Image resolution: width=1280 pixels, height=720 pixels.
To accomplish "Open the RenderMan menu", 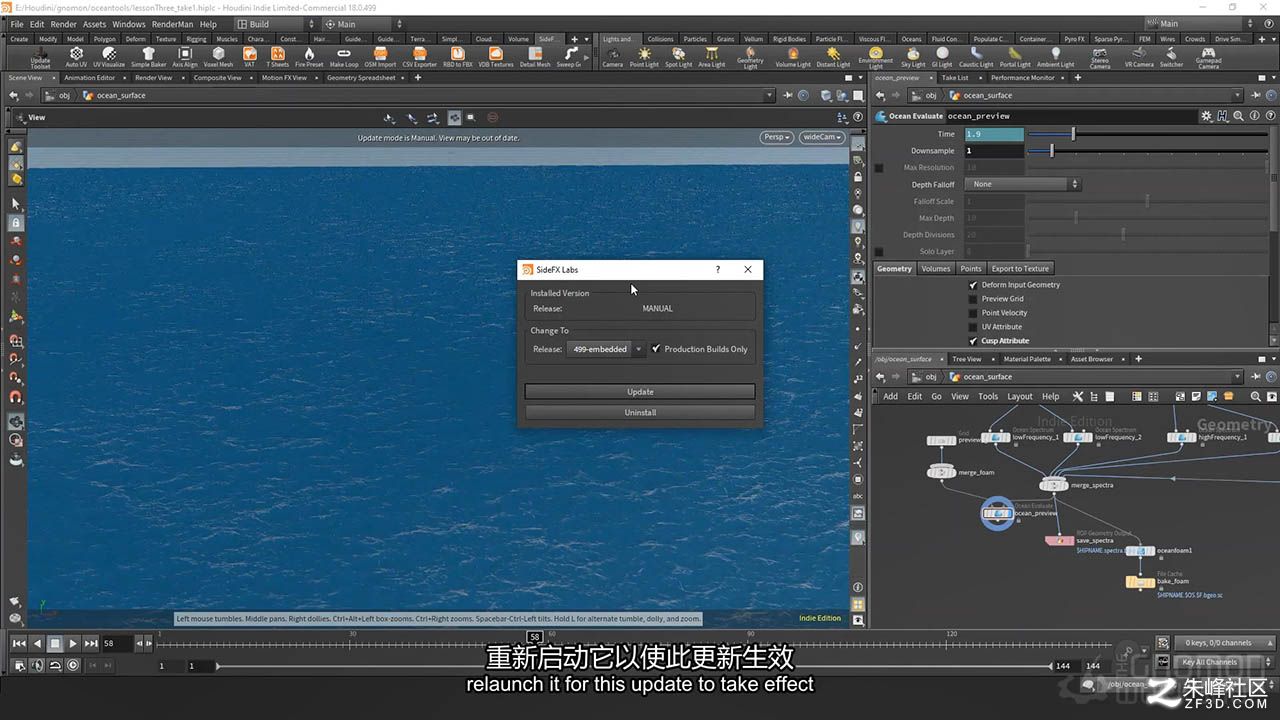I will [x=173, y=24].
